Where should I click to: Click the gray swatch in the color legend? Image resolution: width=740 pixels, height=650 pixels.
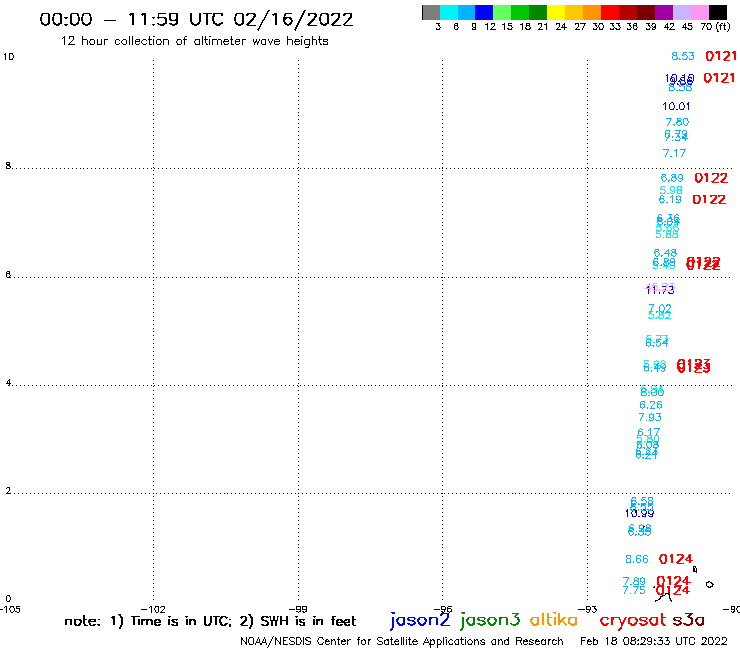click(431, 12)
